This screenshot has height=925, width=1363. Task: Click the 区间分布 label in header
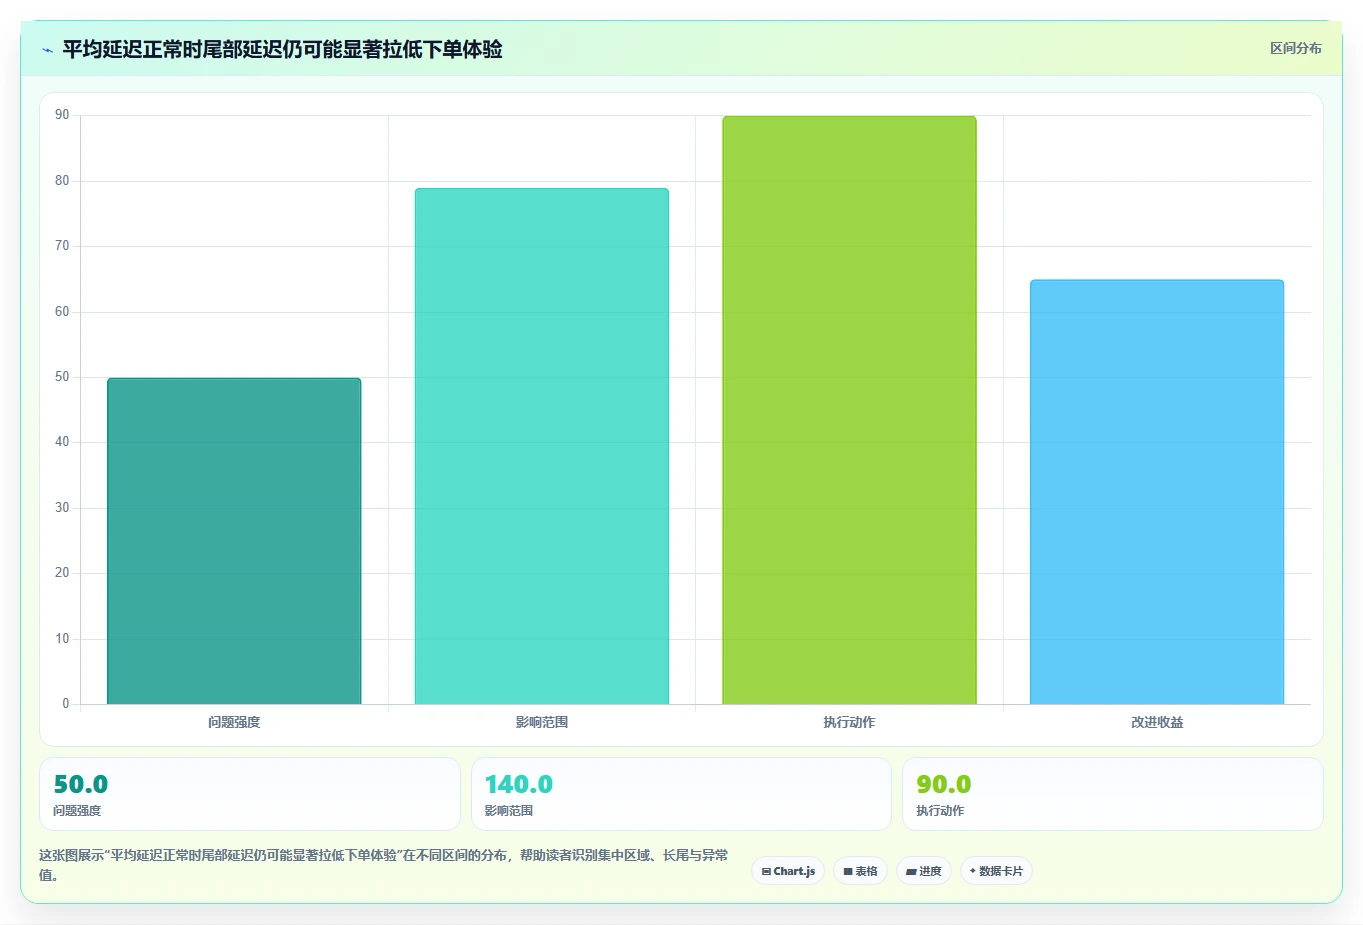click(x=1295, y=48)
